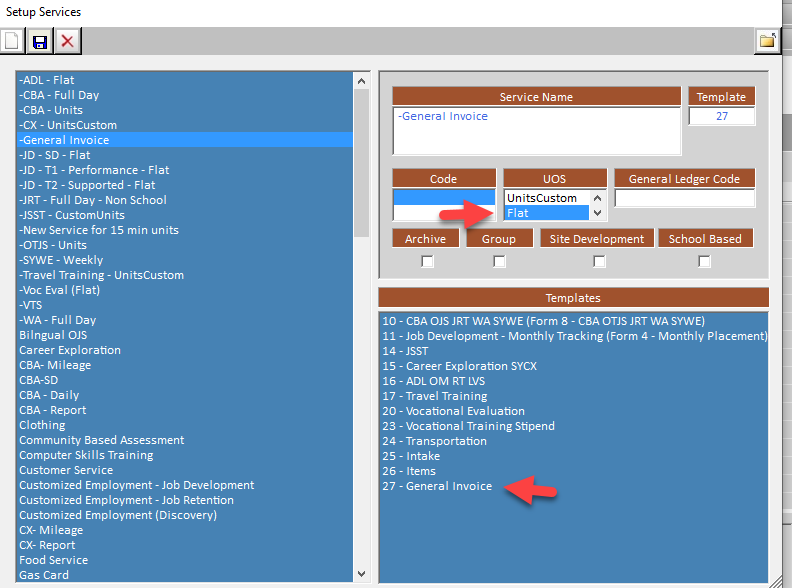Viewport: 792px width, 588px height.
Task: Select -CBA - Full Day service
Action: 58,95
